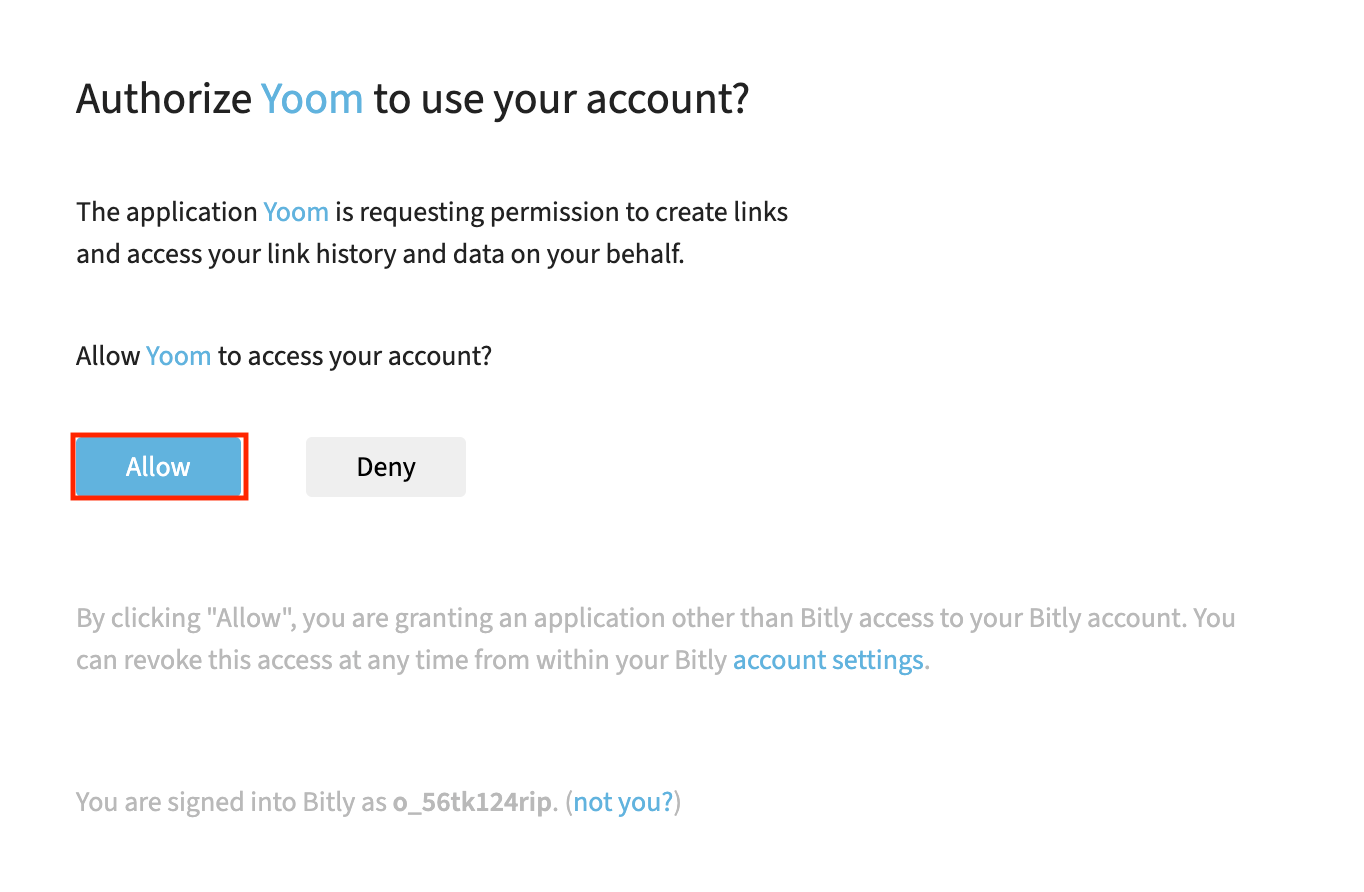The height and width of the screenshot is (892, 1364).
Task: Click "You are signed into Bitly as" text
Action: [229, 802]
